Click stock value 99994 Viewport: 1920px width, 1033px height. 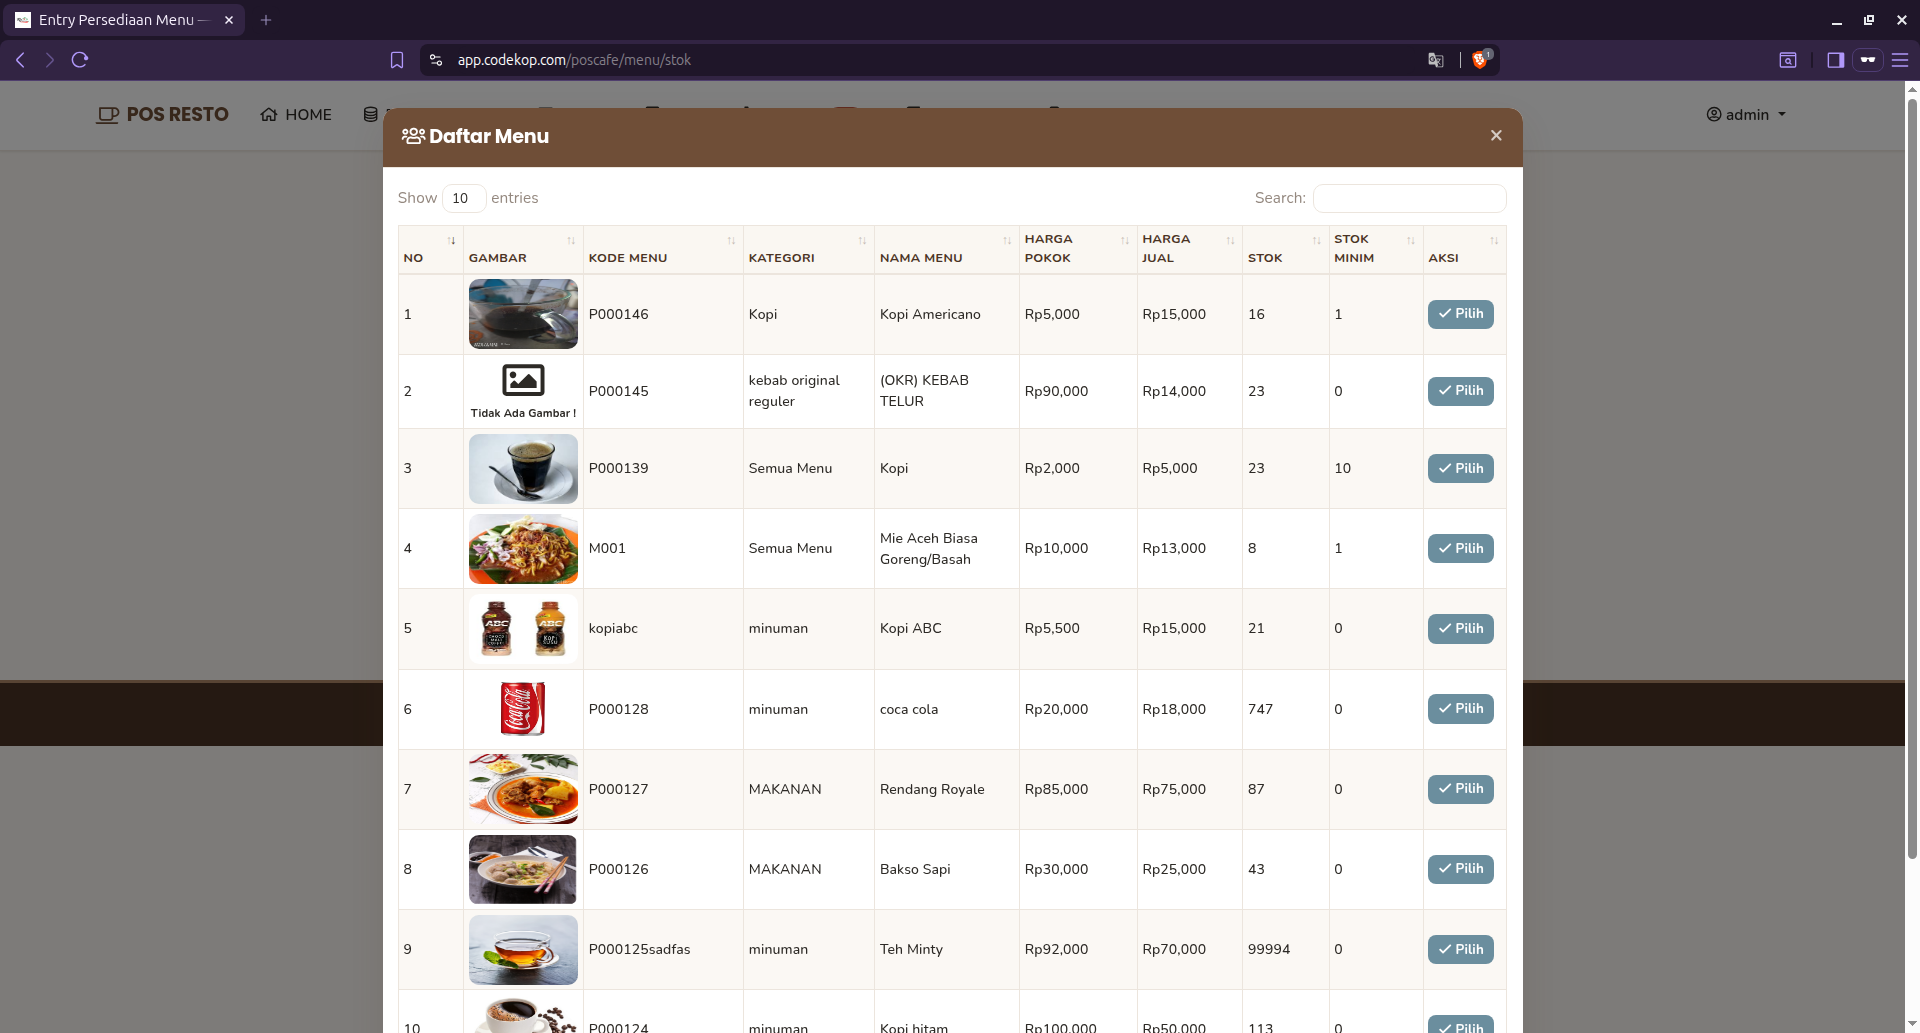(1269, 949)
